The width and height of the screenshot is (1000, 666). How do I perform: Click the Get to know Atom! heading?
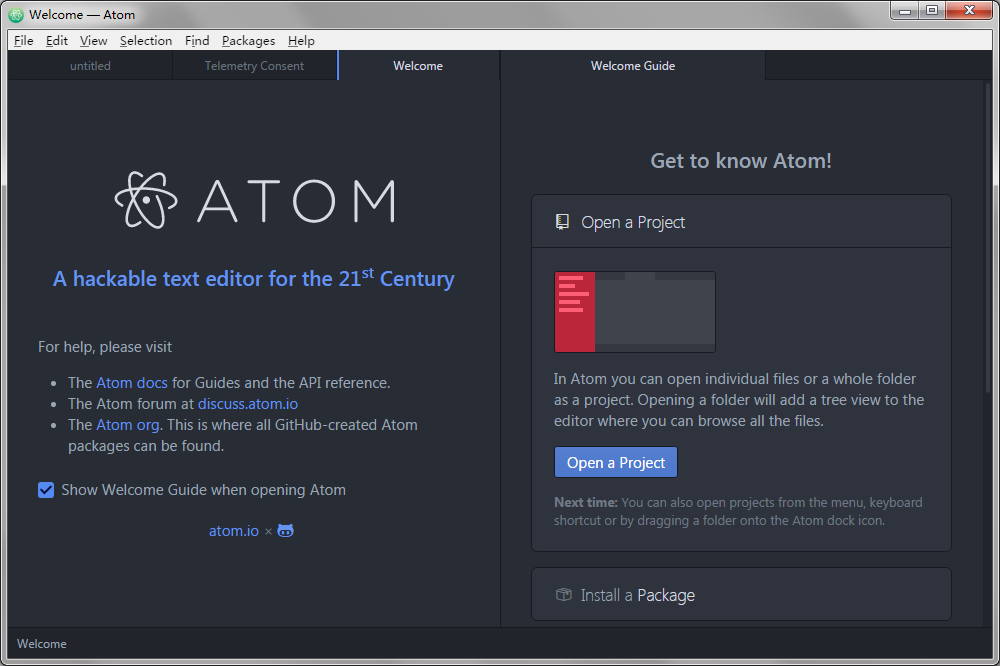click(x=741, y=161)
